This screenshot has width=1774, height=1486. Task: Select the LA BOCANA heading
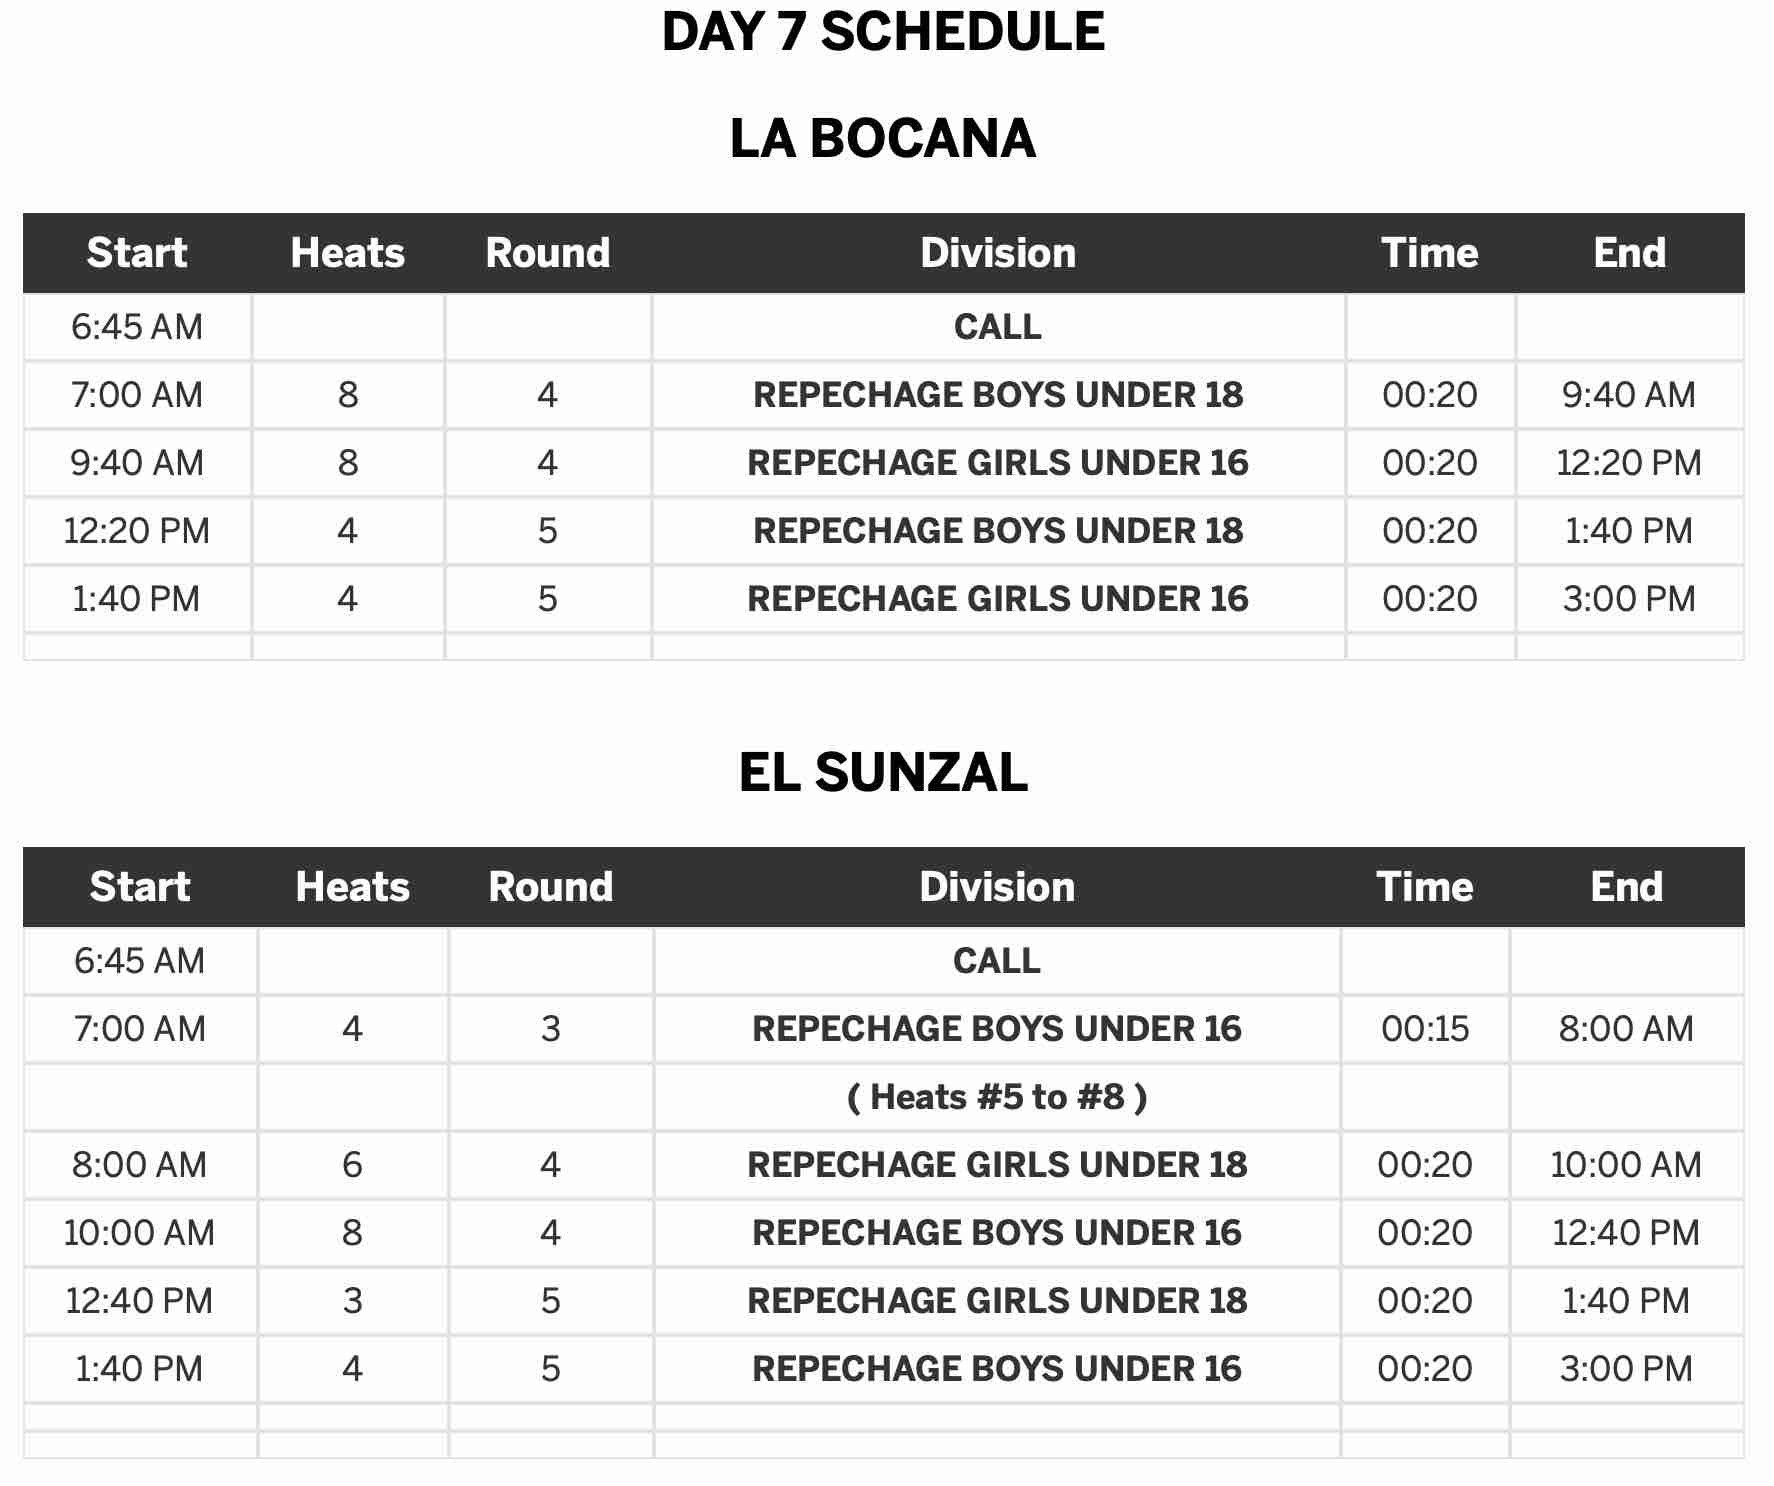click(x=883, y=138)
